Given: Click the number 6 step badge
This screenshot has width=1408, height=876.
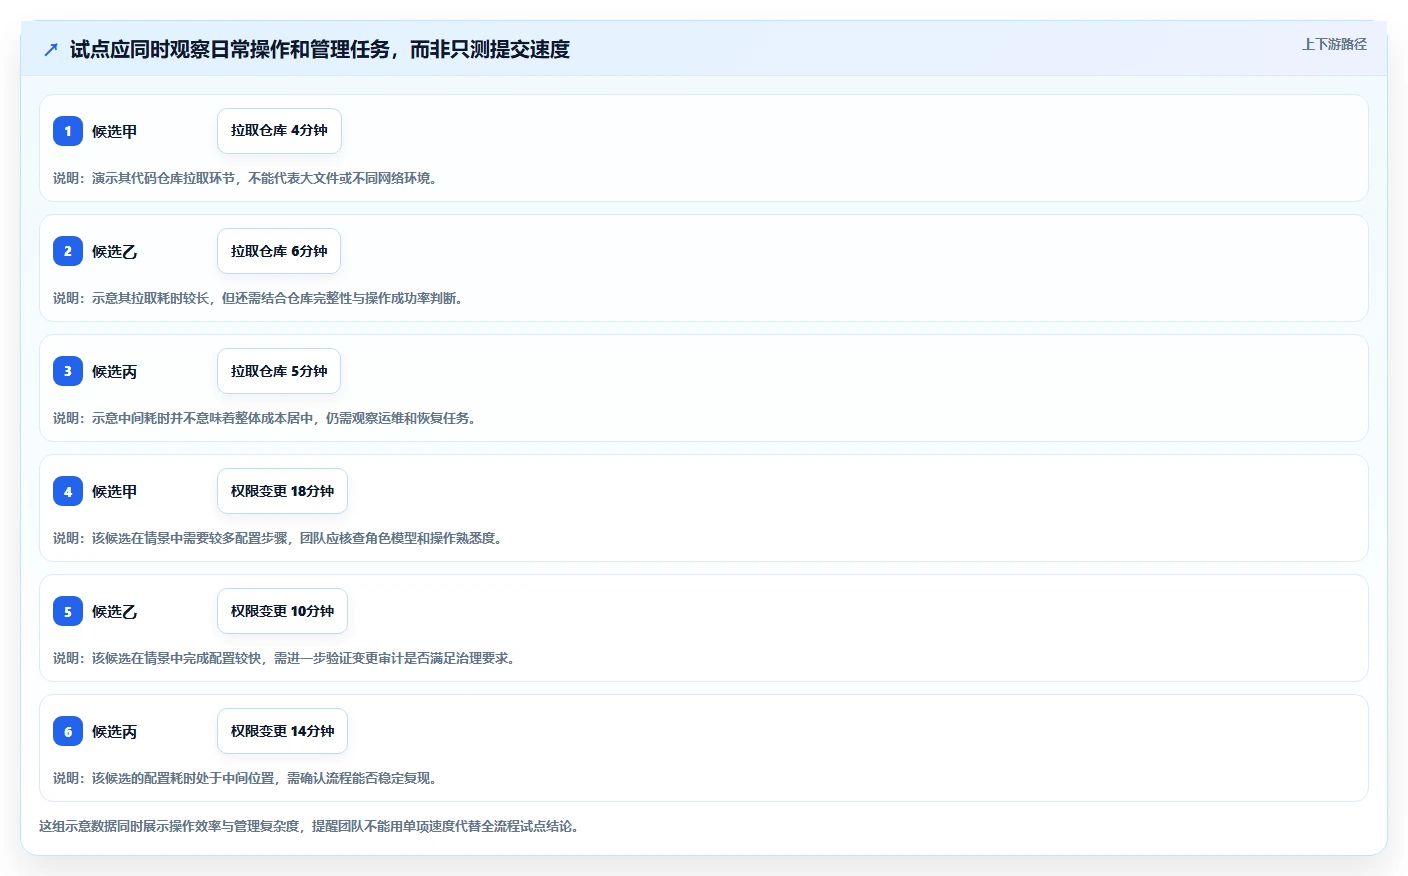Looking at the screenshot, I should click(x=68, y=731).
